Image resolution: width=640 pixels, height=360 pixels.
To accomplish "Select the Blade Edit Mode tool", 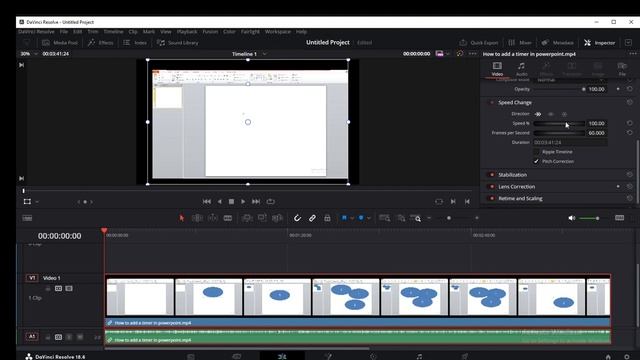I will 228,218.
